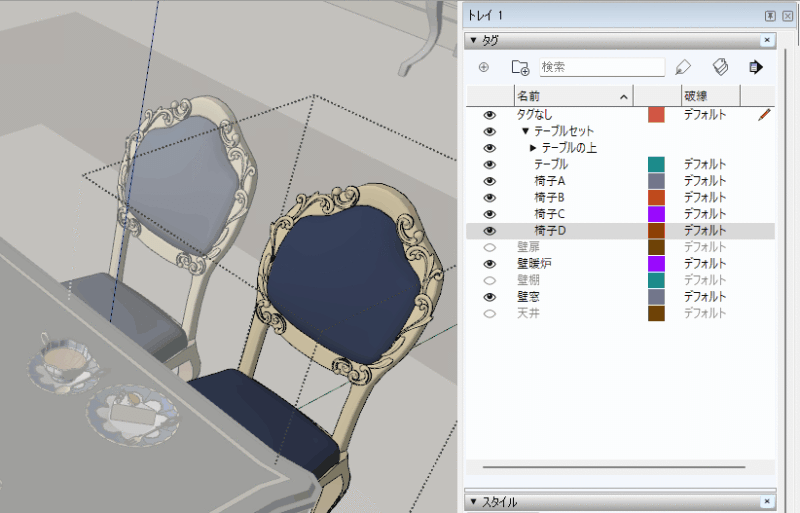800x513 pixels.
Task: Open dash style for 椅子C
Action: [x=705, y=213]
